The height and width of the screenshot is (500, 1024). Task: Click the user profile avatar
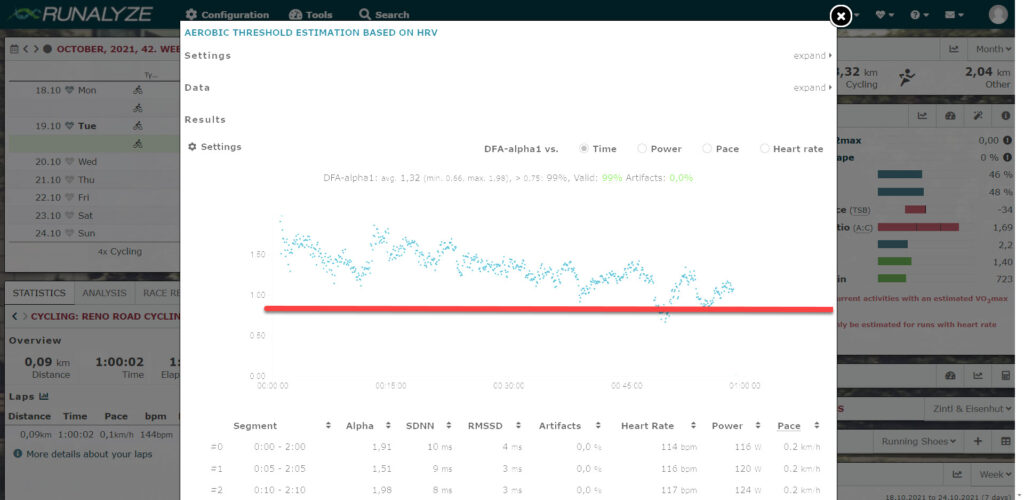[x=998, y=14]
